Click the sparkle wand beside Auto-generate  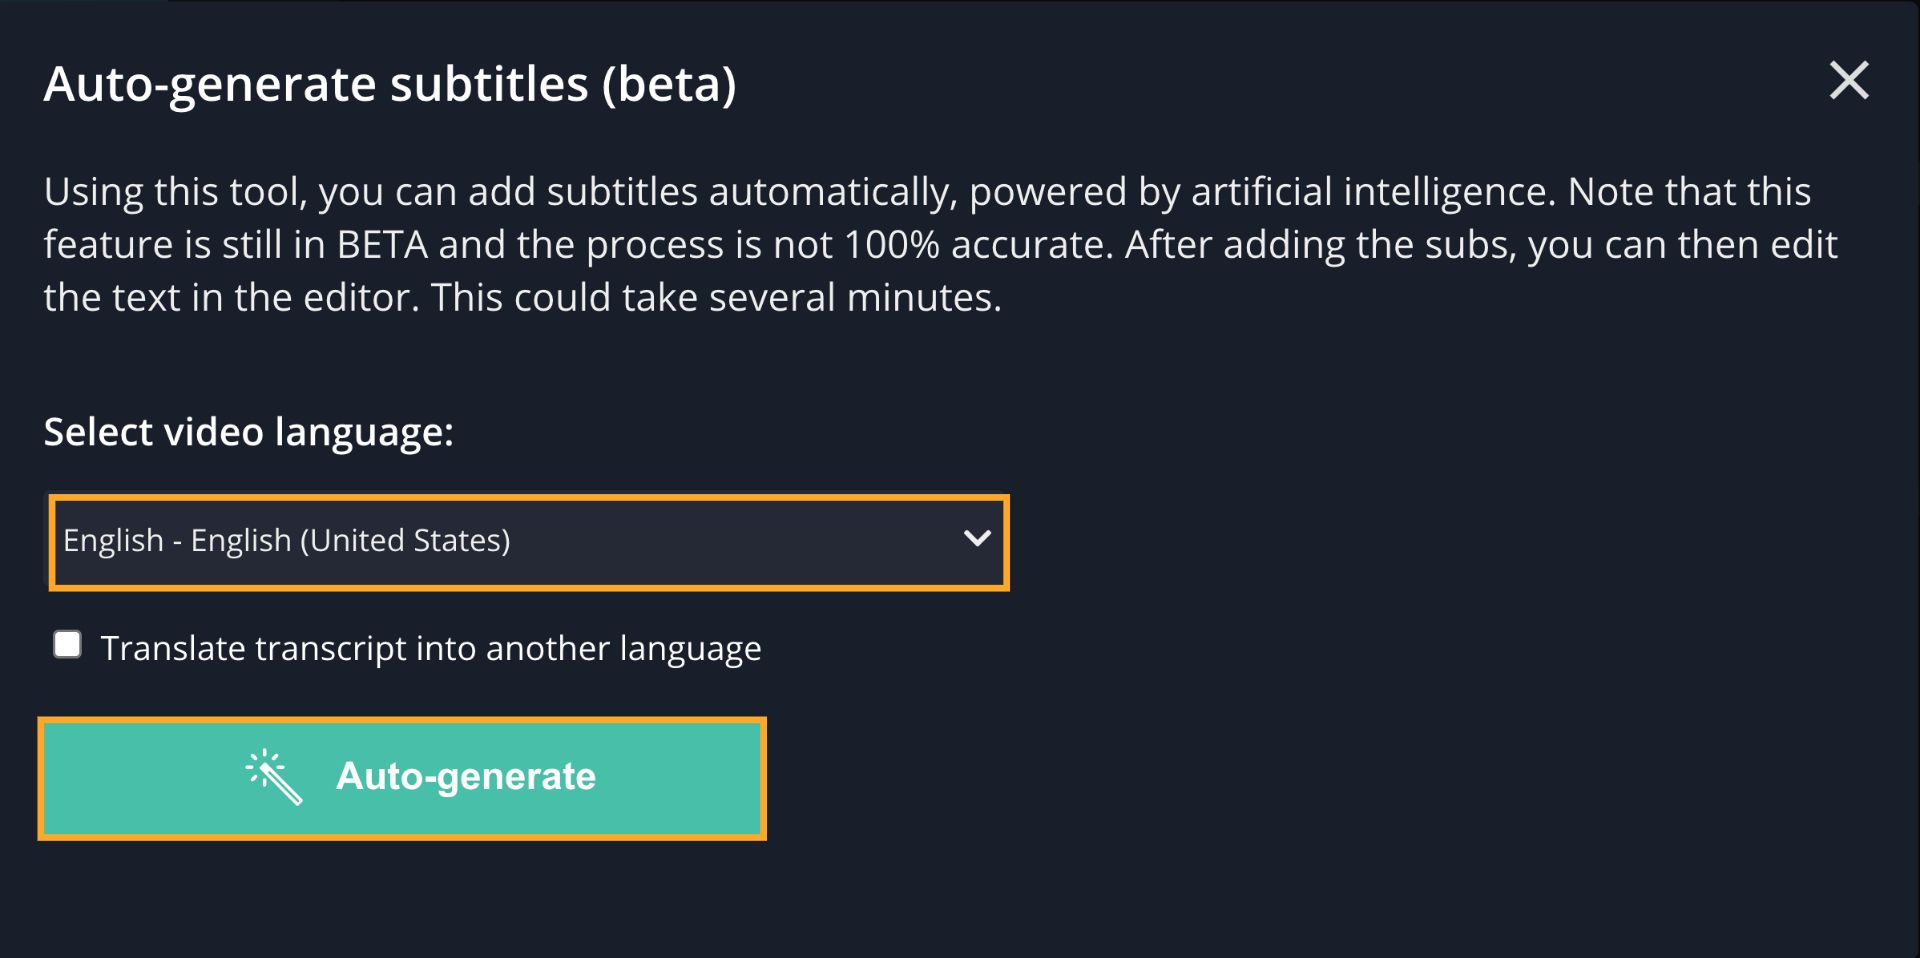click(x=274, y=777)
